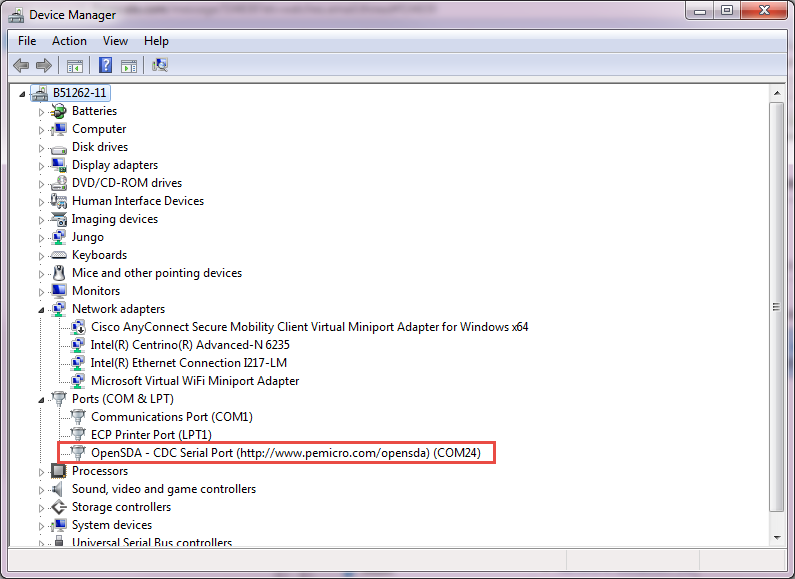Click the System devices icon
This screenshot has width=795, height=579.
tap(59, 525)
